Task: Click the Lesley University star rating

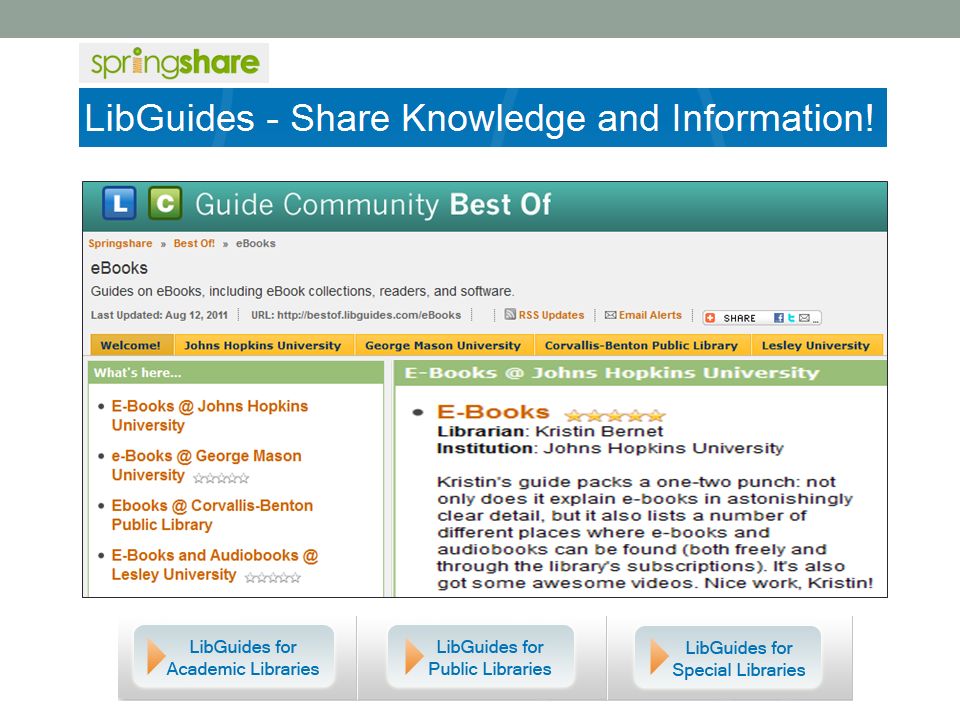Action: 272,577
